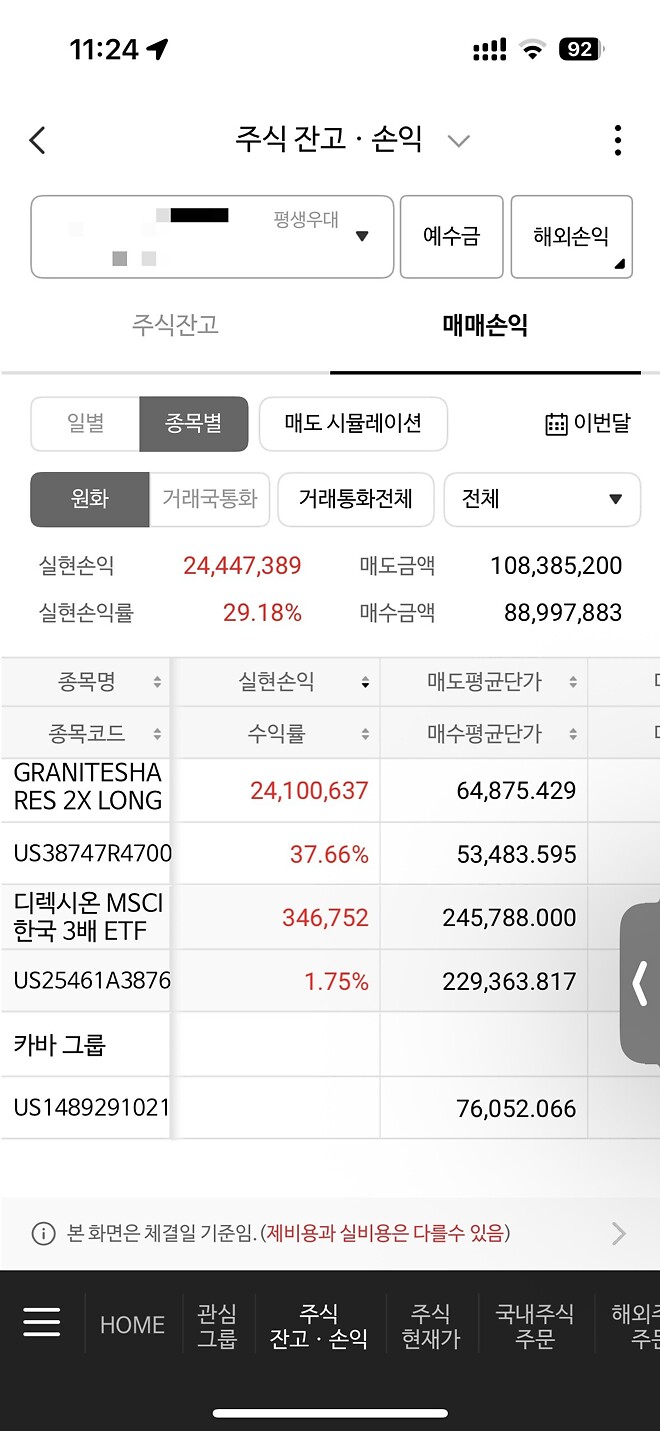The height and width of the screenshot is (1431, 660).
Task: Open 국내주식 주문 screen
Action: click(x=536, y=1322)
